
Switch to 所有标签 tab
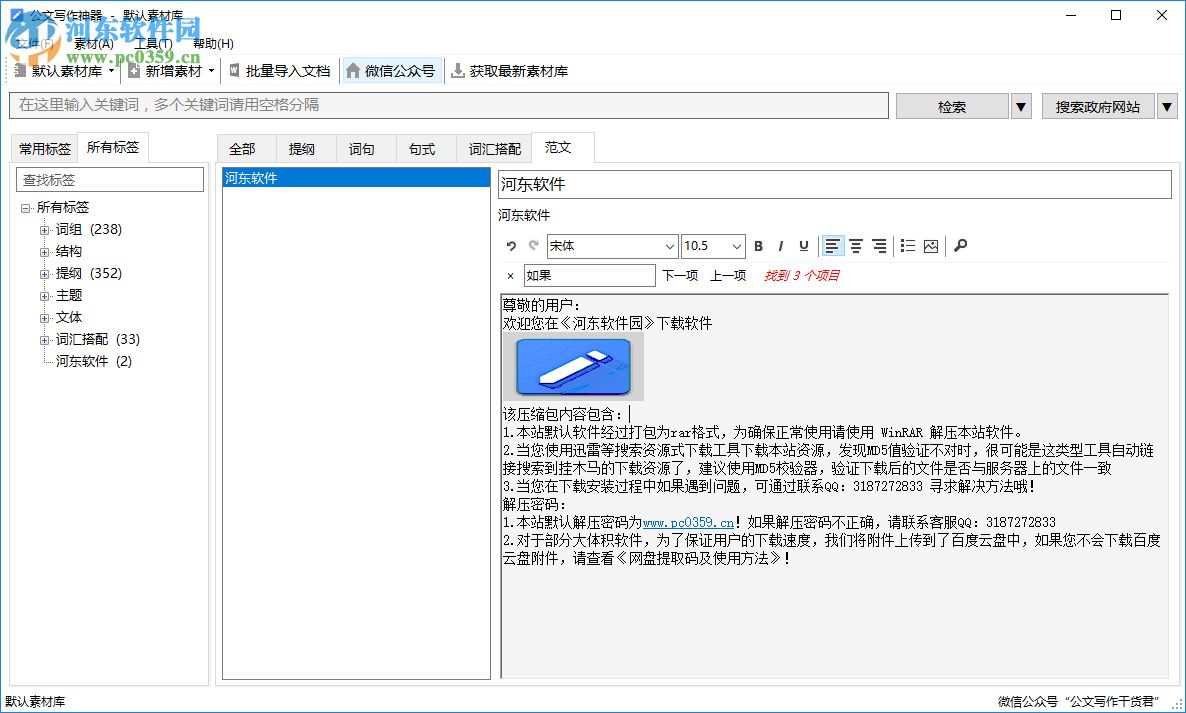(x=113, y=147)
